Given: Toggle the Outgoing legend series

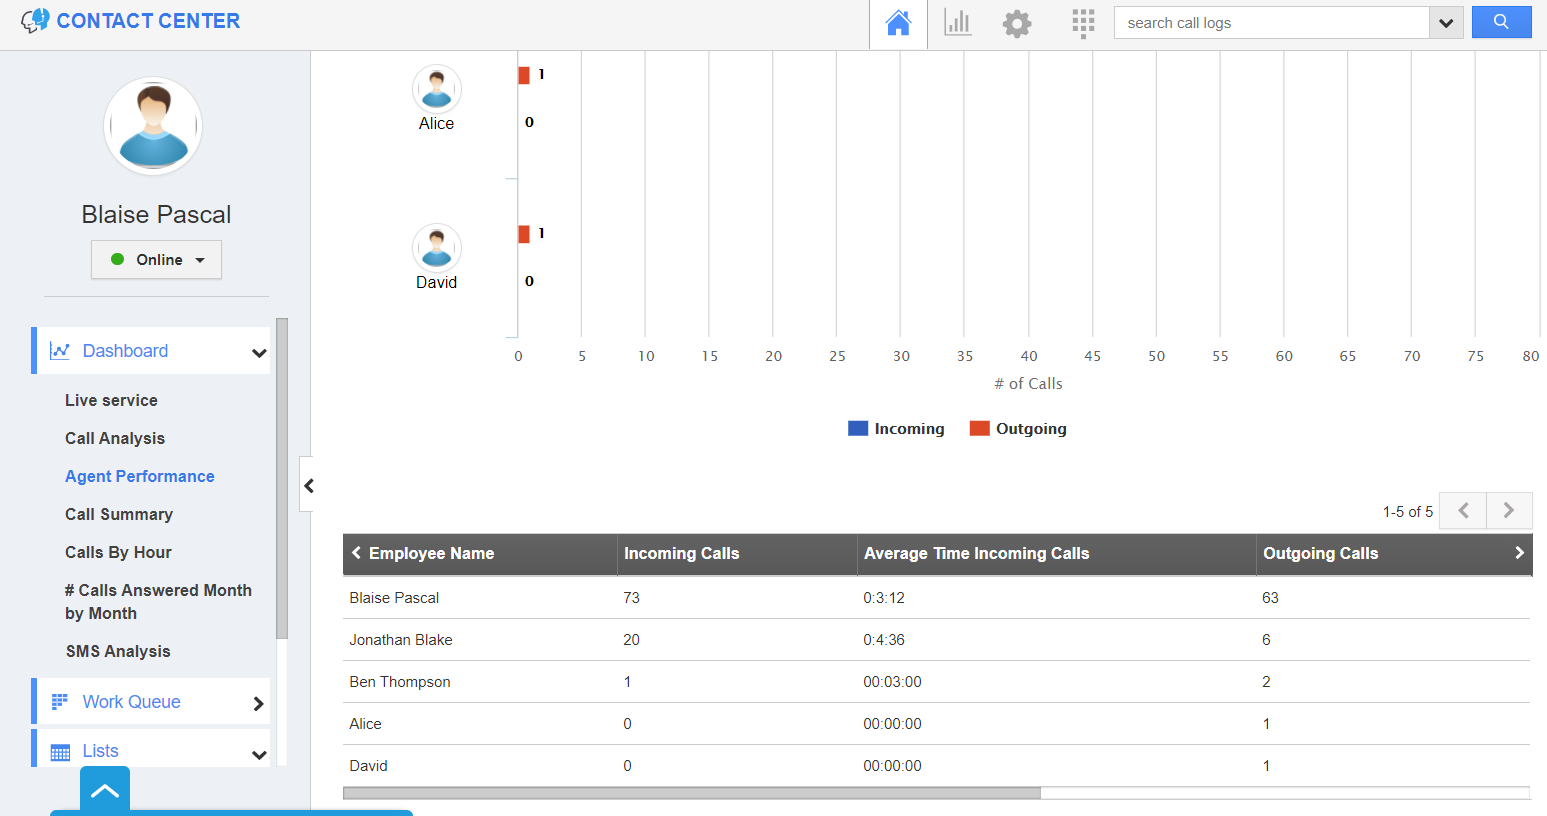Looking at the screenshot, I should 1019,429.
